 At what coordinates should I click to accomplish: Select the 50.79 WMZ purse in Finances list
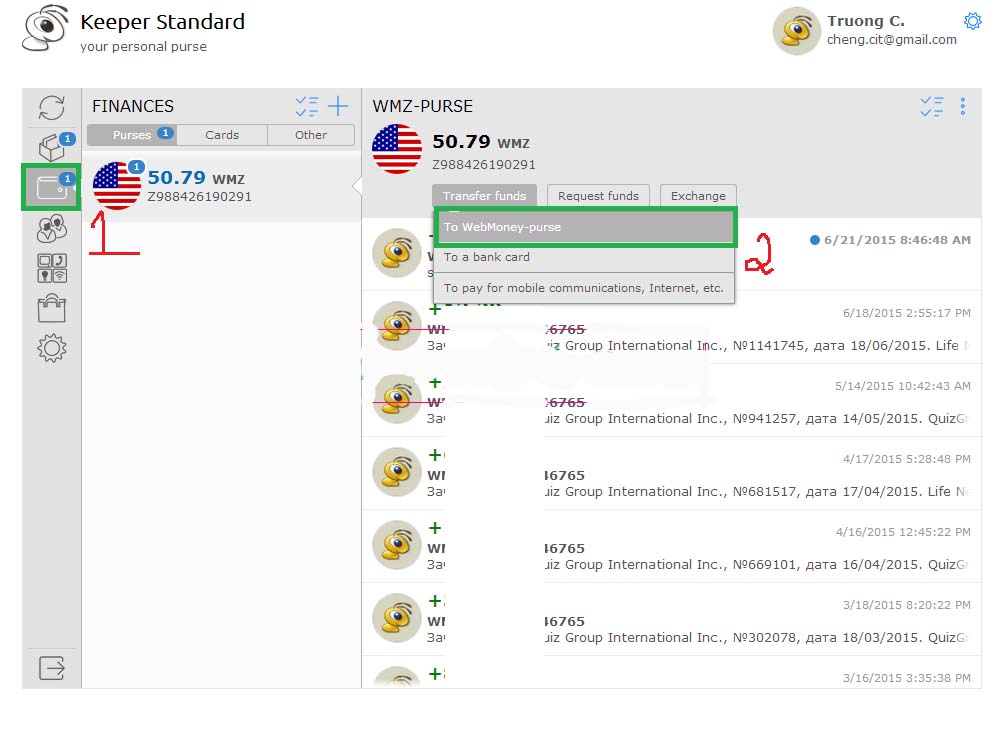click(x=221, y=186)
